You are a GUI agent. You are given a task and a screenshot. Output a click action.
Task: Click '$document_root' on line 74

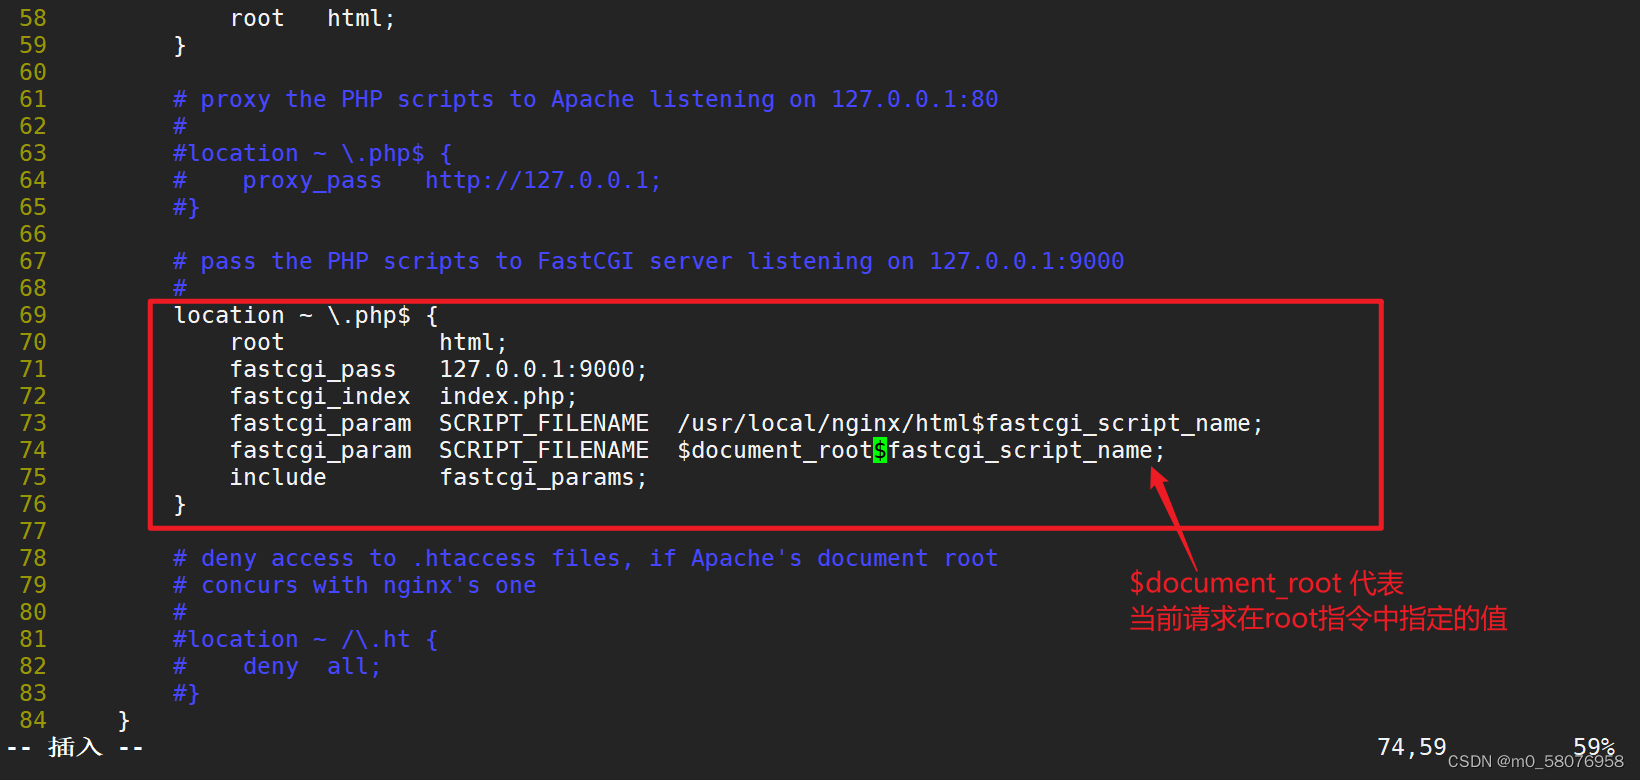click(x=775, y=450)
